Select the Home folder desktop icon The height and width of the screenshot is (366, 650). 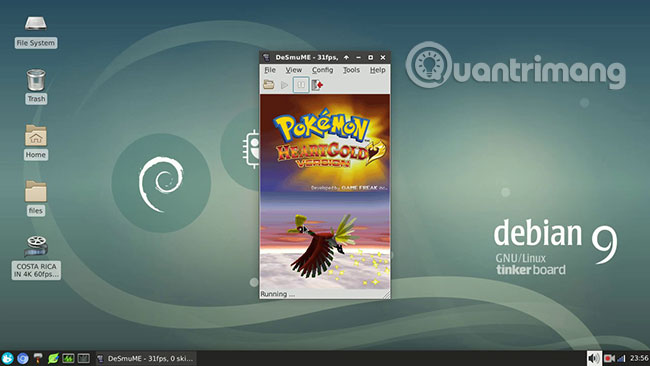(36, 135)
